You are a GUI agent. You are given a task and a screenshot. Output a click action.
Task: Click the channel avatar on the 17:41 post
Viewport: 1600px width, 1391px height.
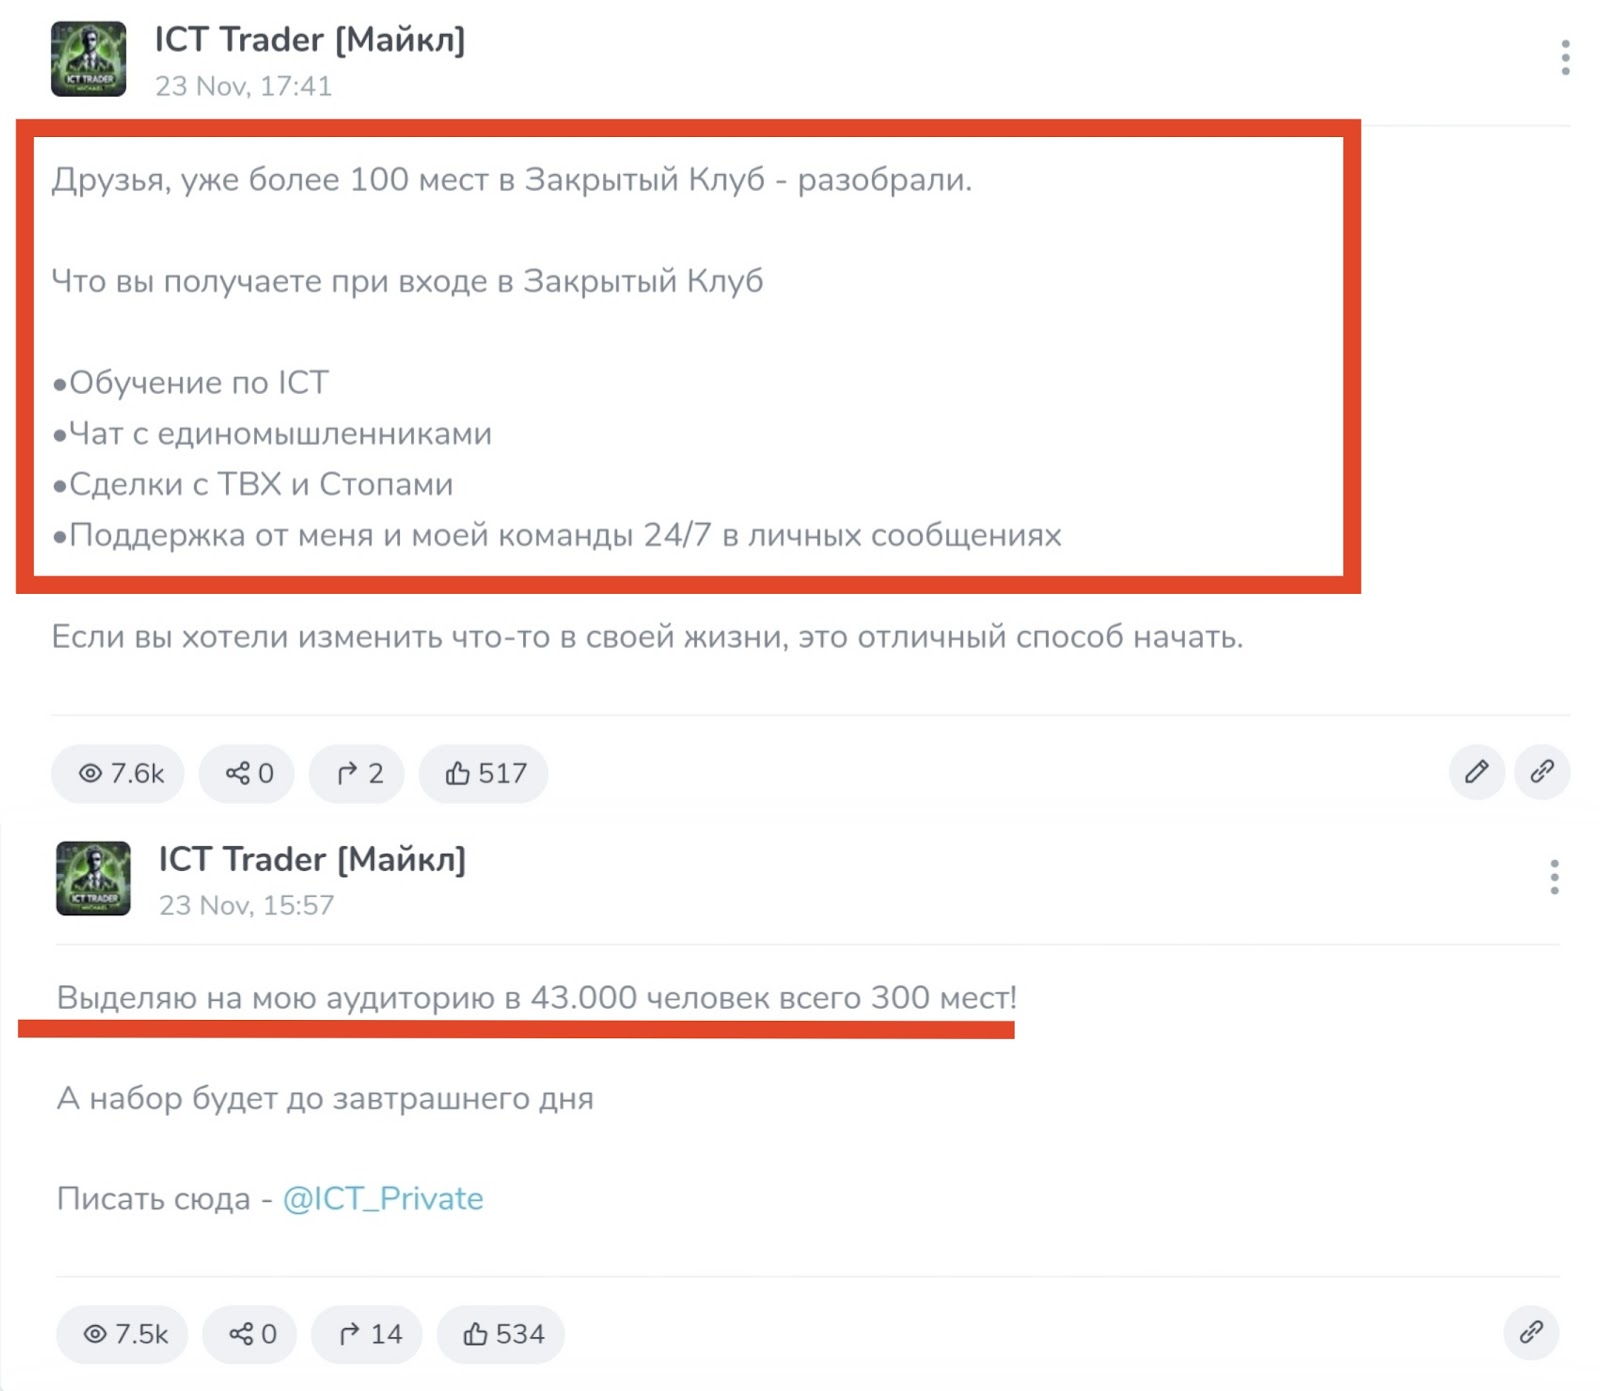click(89, 59)
